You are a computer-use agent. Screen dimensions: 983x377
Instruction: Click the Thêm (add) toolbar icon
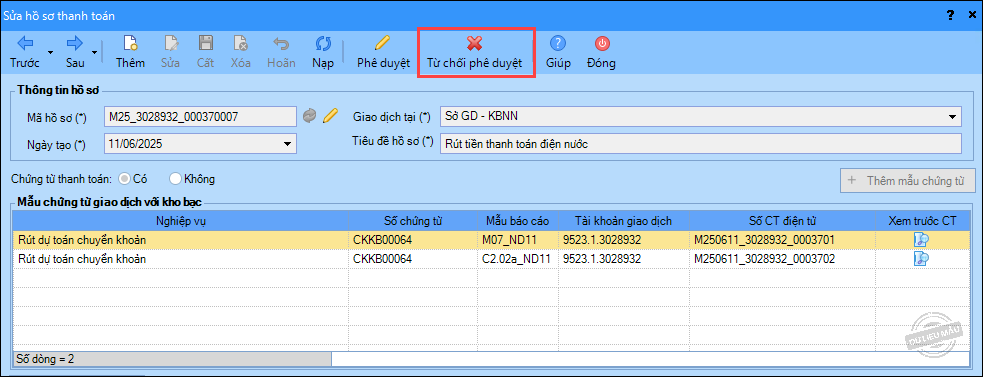pos(130,43)
